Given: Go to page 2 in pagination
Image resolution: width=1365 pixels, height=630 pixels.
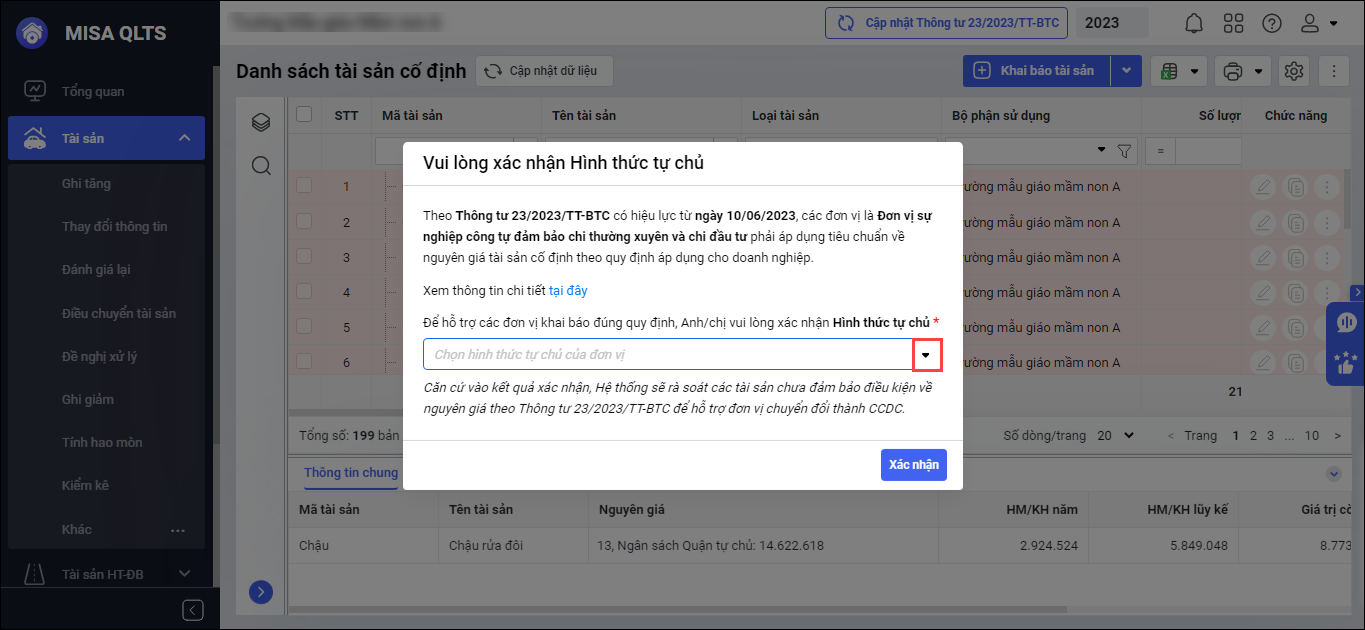Looking at the screenshot, I should point(1254,436).
